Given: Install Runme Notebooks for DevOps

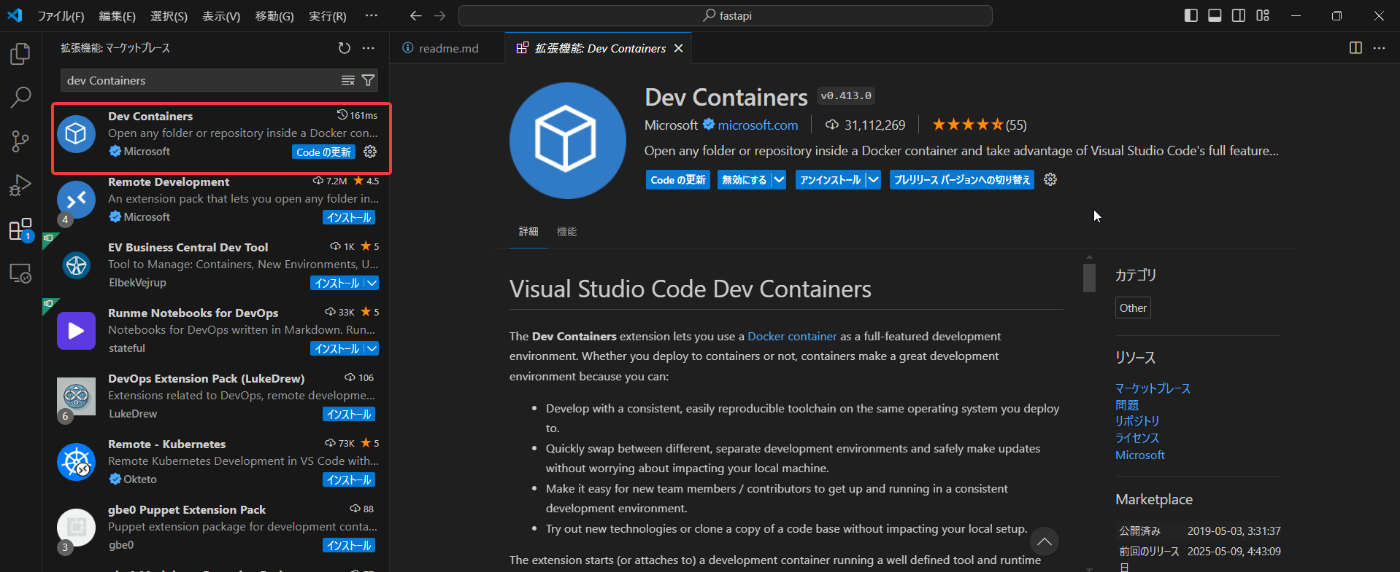Looking at the screenshot, I should (337, 348).
